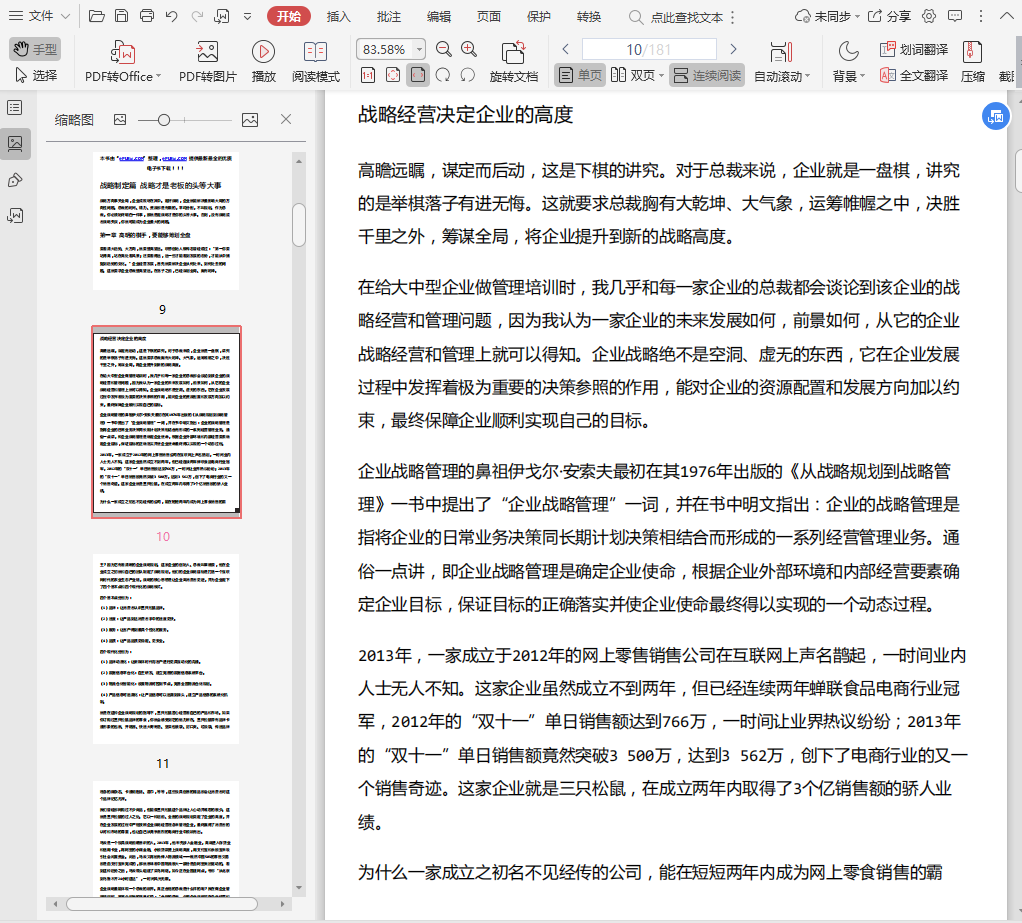The width and height of the screenshot is (1022, 923).
Task: Click 全文翻译 full text translation
Action: pyautogui.click(x=914, y=76)
